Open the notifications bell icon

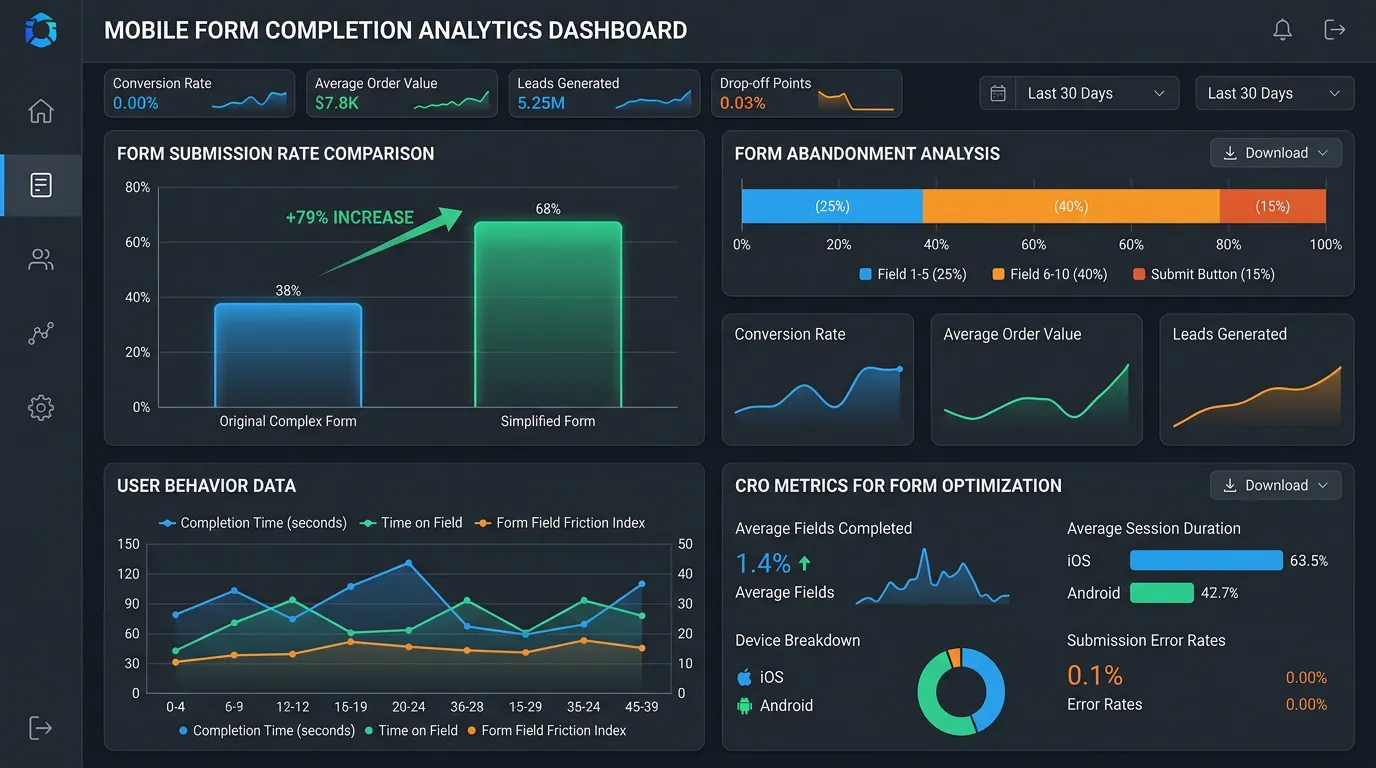tap(1283, 30)
